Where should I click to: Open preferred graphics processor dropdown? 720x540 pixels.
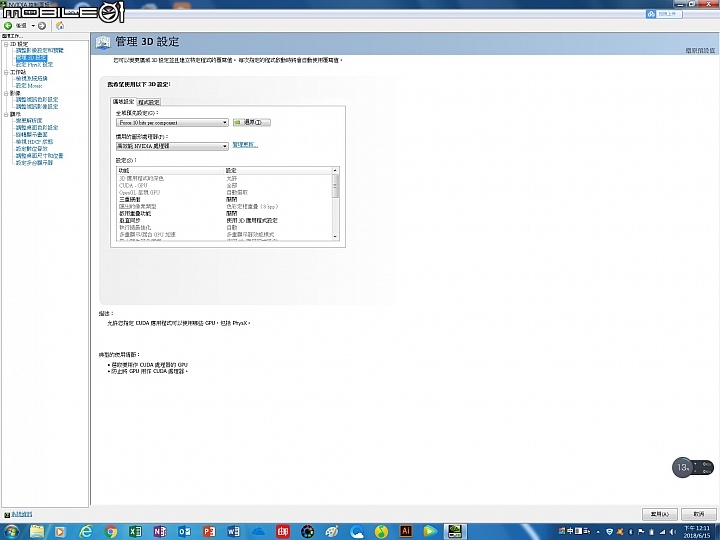(172, 146)
